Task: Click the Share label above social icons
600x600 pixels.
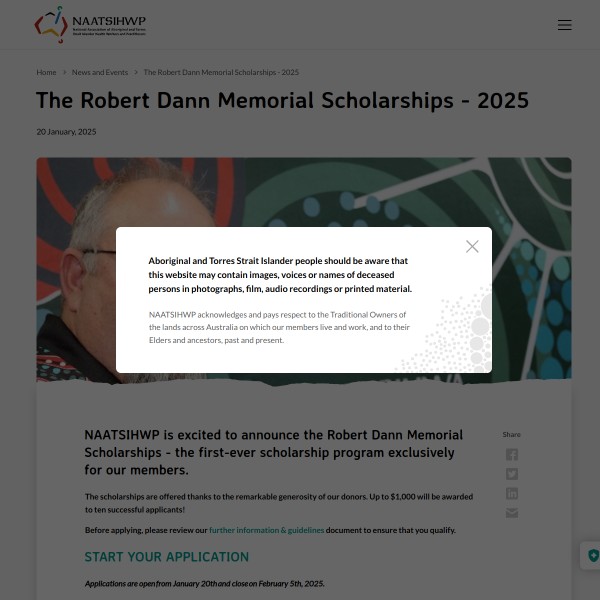Action: click(x=512, y=434)
